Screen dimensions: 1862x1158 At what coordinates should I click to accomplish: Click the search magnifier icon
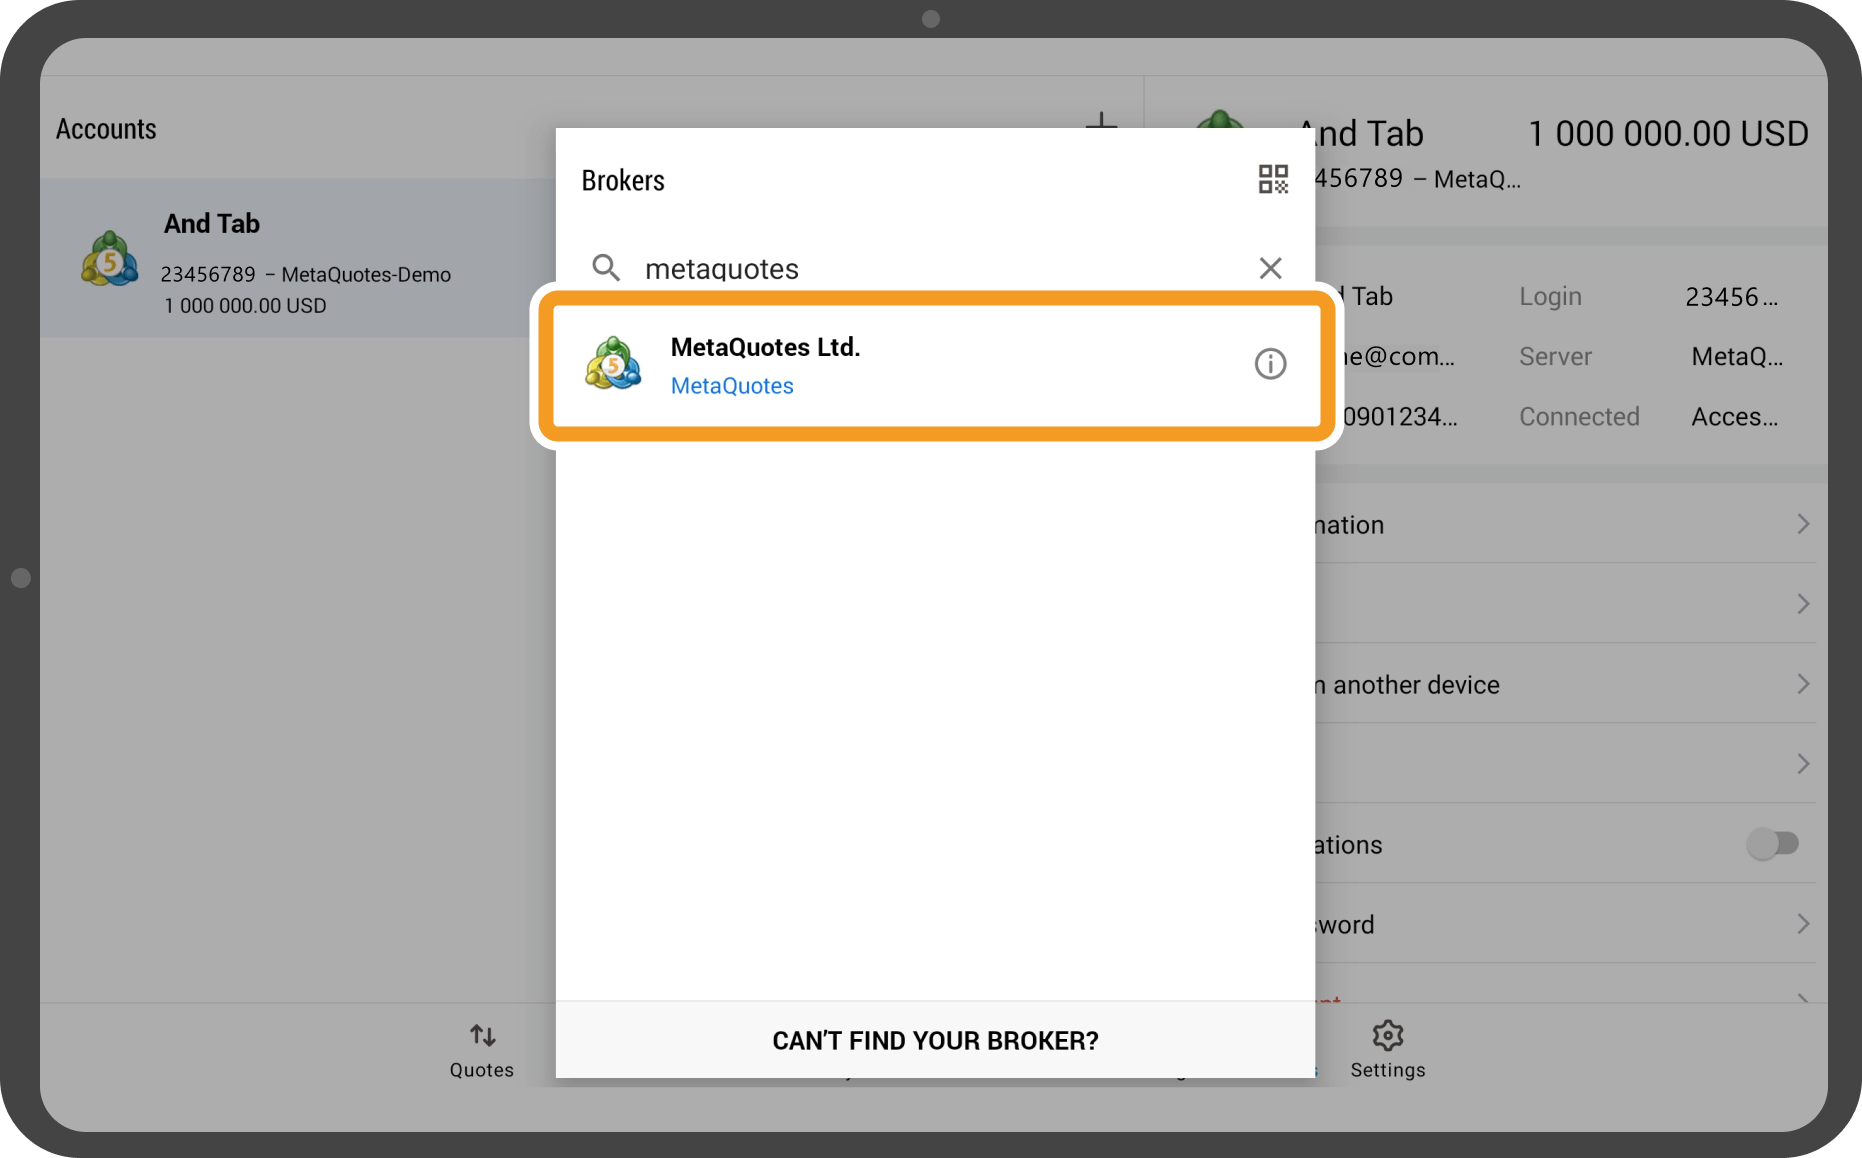pyautogui.click(x=606, y=268)
